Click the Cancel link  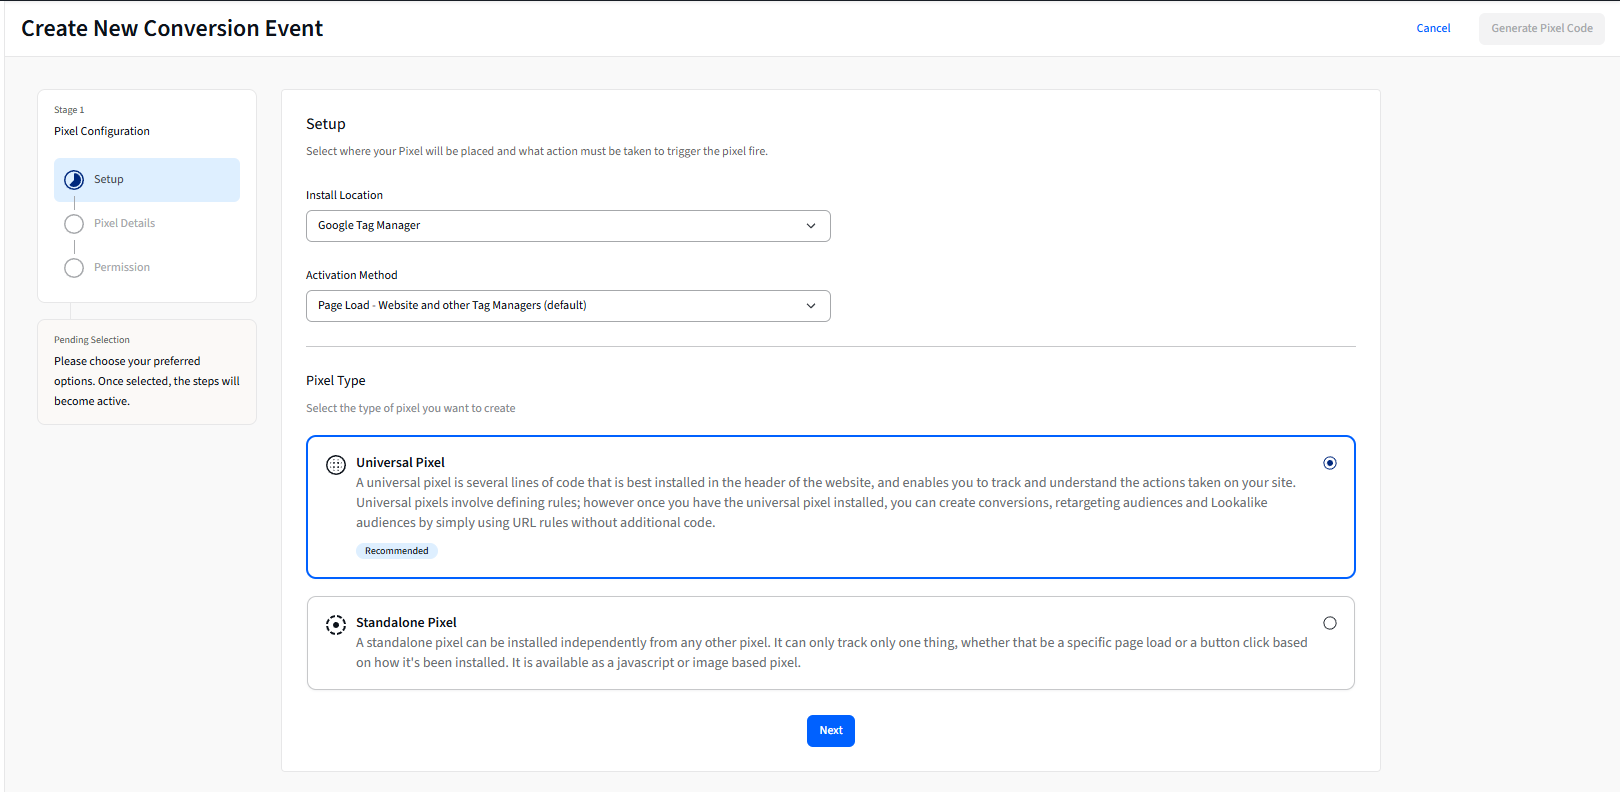click(x=1433, y=28)
